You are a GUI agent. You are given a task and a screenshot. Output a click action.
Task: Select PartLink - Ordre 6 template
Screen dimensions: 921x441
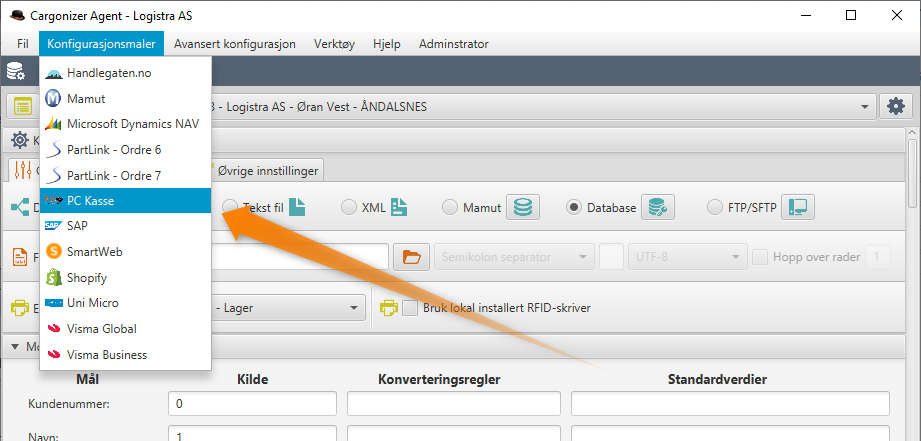[x=126, y=150]
